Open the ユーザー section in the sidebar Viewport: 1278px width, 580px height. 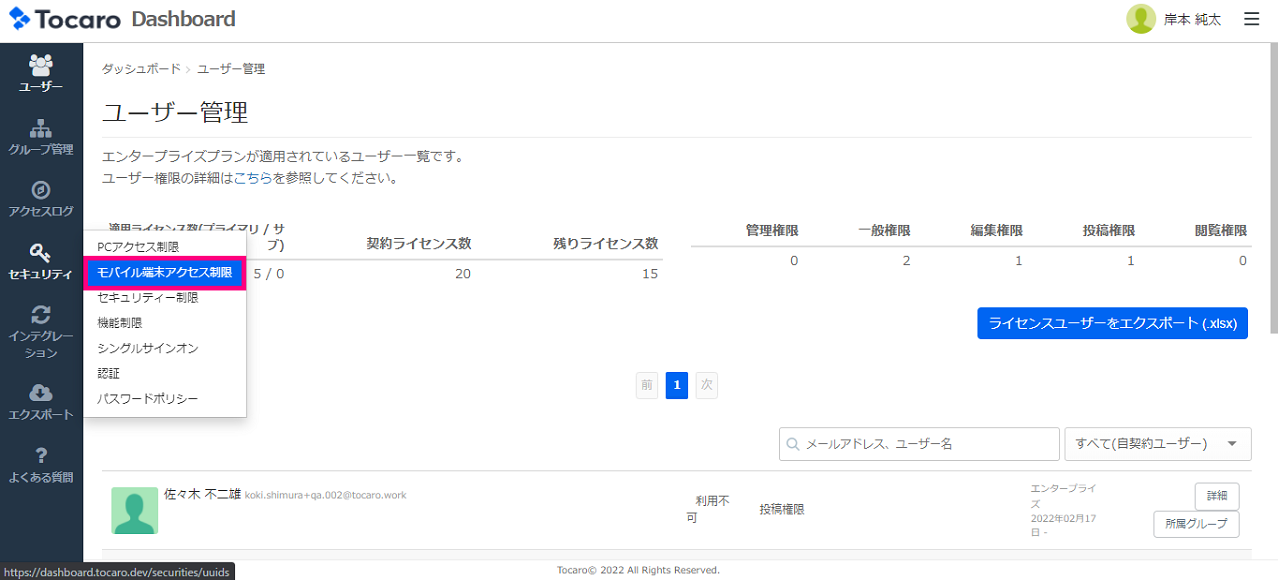click(41, 74)
